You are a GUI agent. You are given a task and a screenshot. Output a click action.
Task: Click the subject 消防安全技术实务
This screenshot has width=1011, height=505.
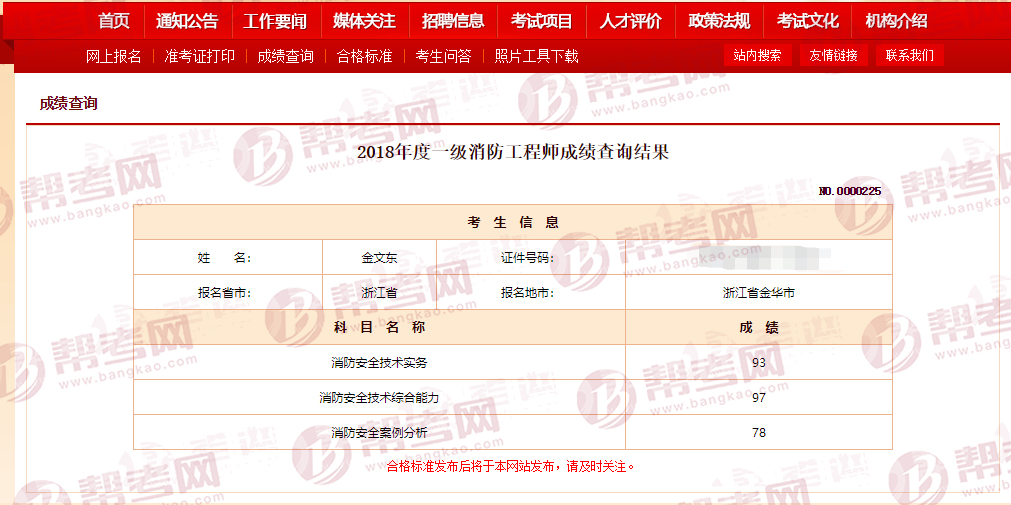pyautogui.click(x=380, y=362)
